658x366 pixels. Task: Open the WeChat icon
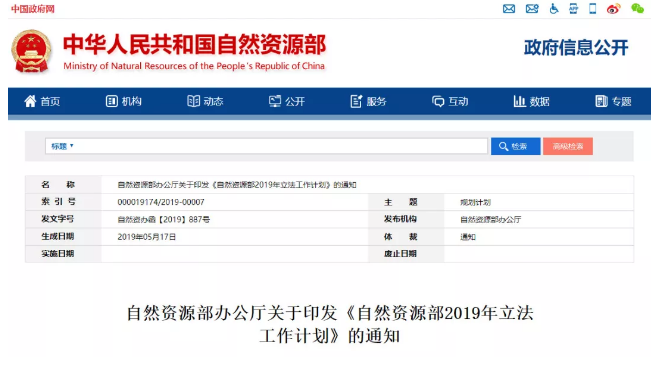pyautogui.click(x=637, y=8)
